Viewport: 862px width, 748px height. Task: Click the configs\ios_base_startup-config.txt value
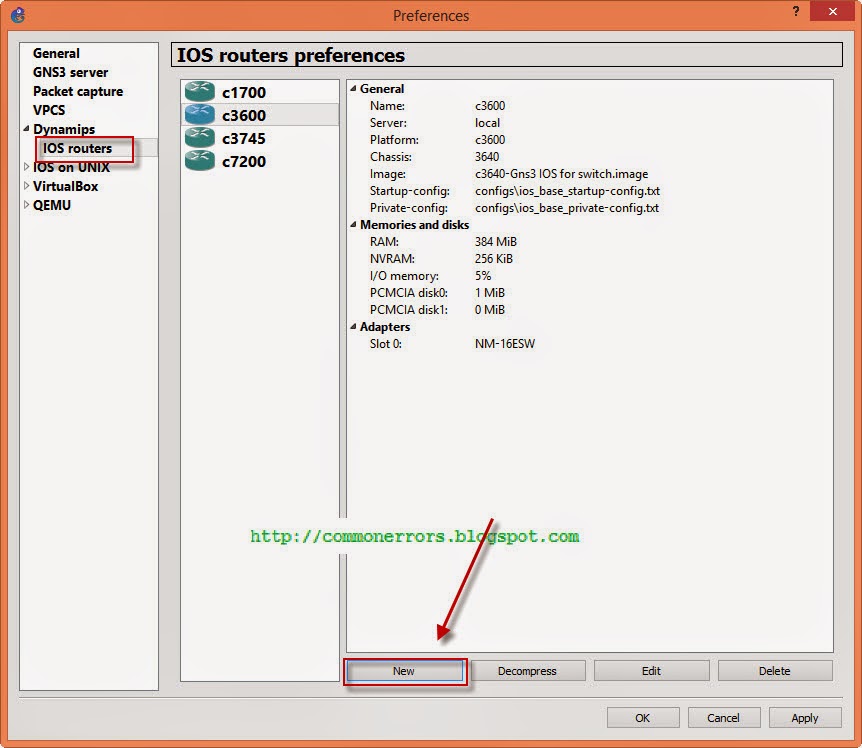pyautogui.click(x=567, y=191)
